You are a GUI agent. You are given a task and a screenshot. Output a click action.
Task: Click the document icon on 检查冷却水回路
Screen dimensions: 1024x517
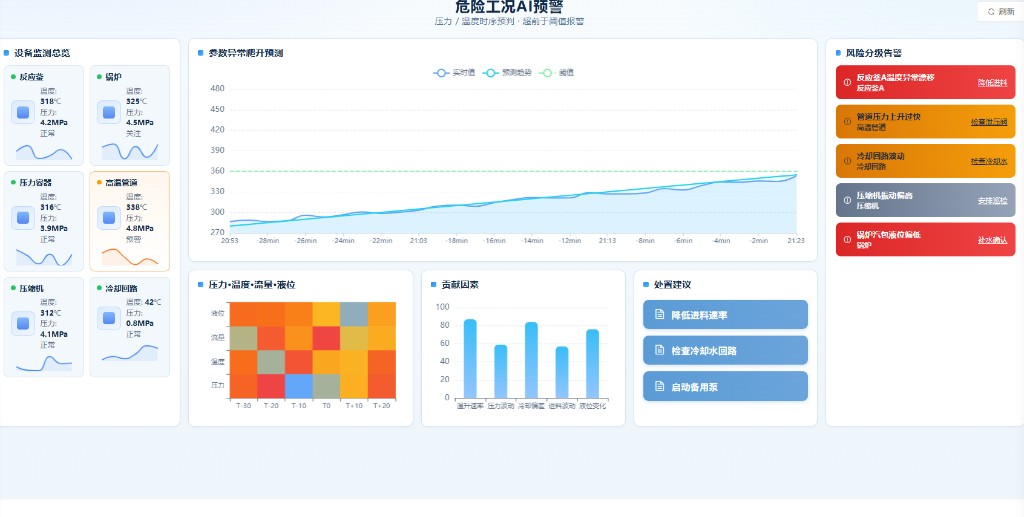660,351
